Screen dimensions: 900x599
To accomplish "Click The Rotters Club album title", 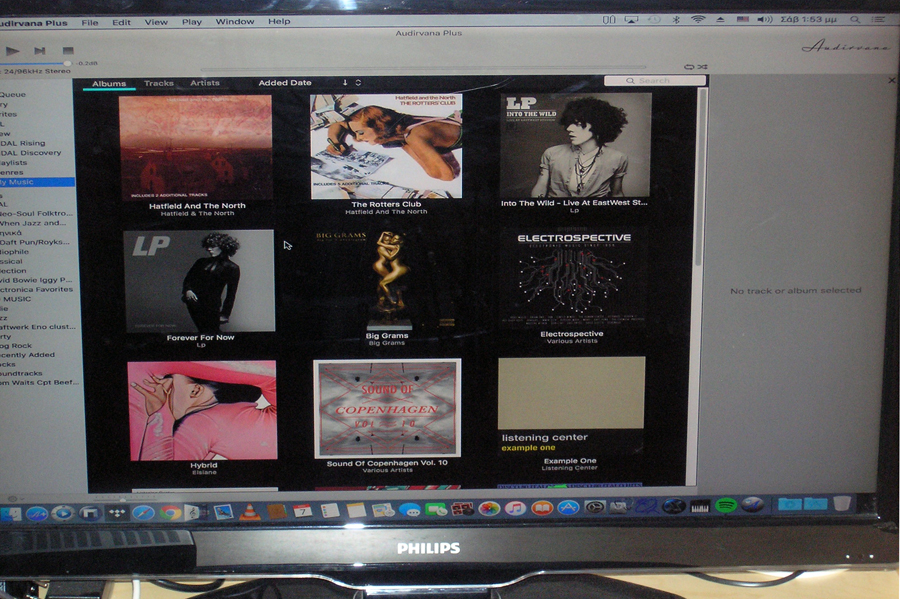I will pyautogui.click(x=386, y=204).
